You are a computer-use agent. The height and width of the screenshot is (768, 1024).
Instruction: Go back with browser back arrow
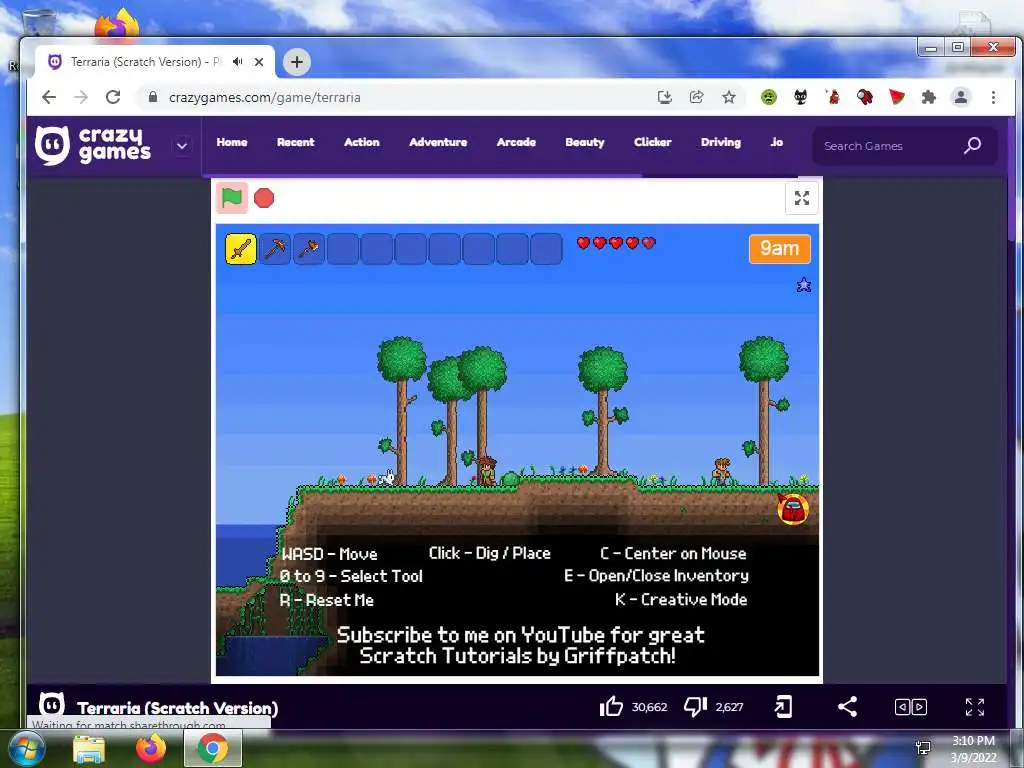[49, 97]
